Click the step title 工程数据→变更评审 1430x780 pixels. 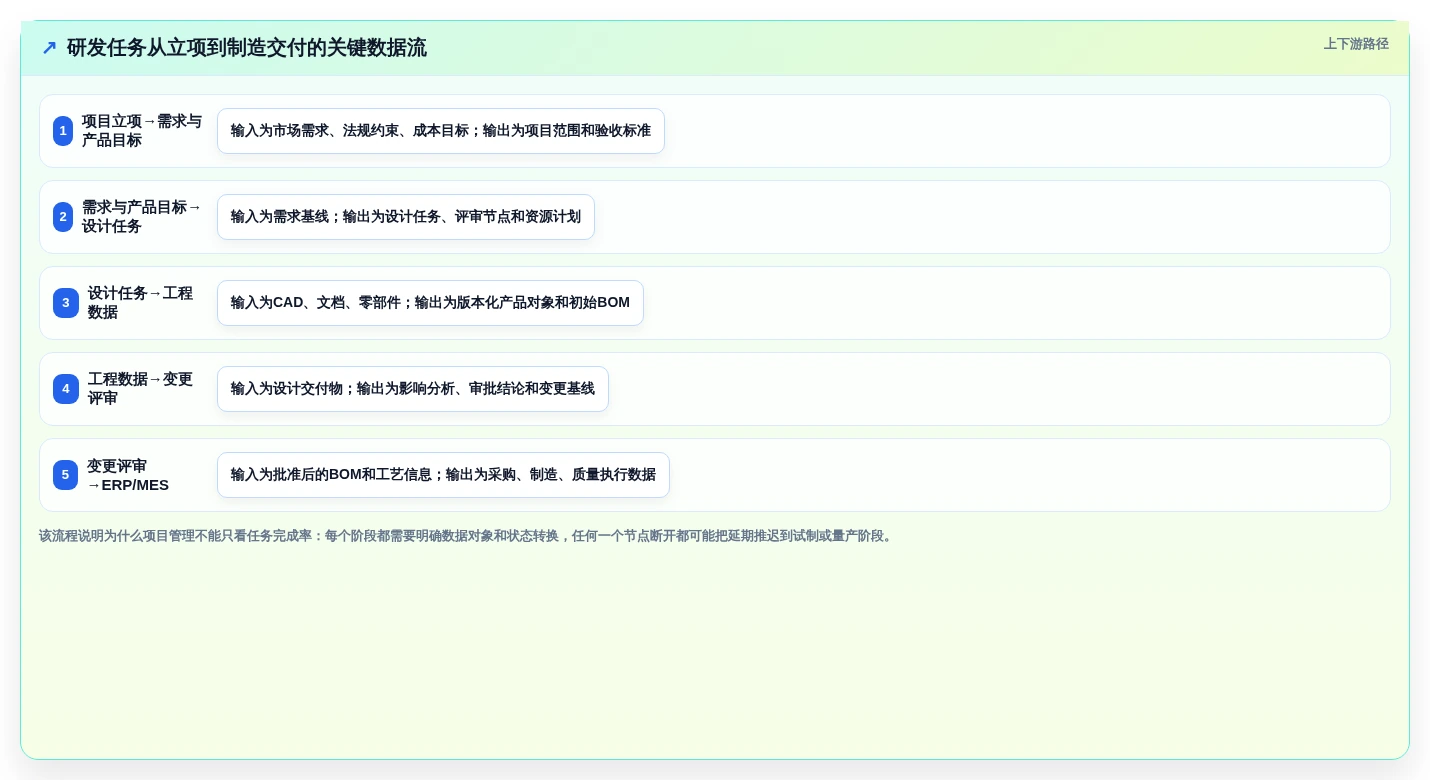[140, 389]
